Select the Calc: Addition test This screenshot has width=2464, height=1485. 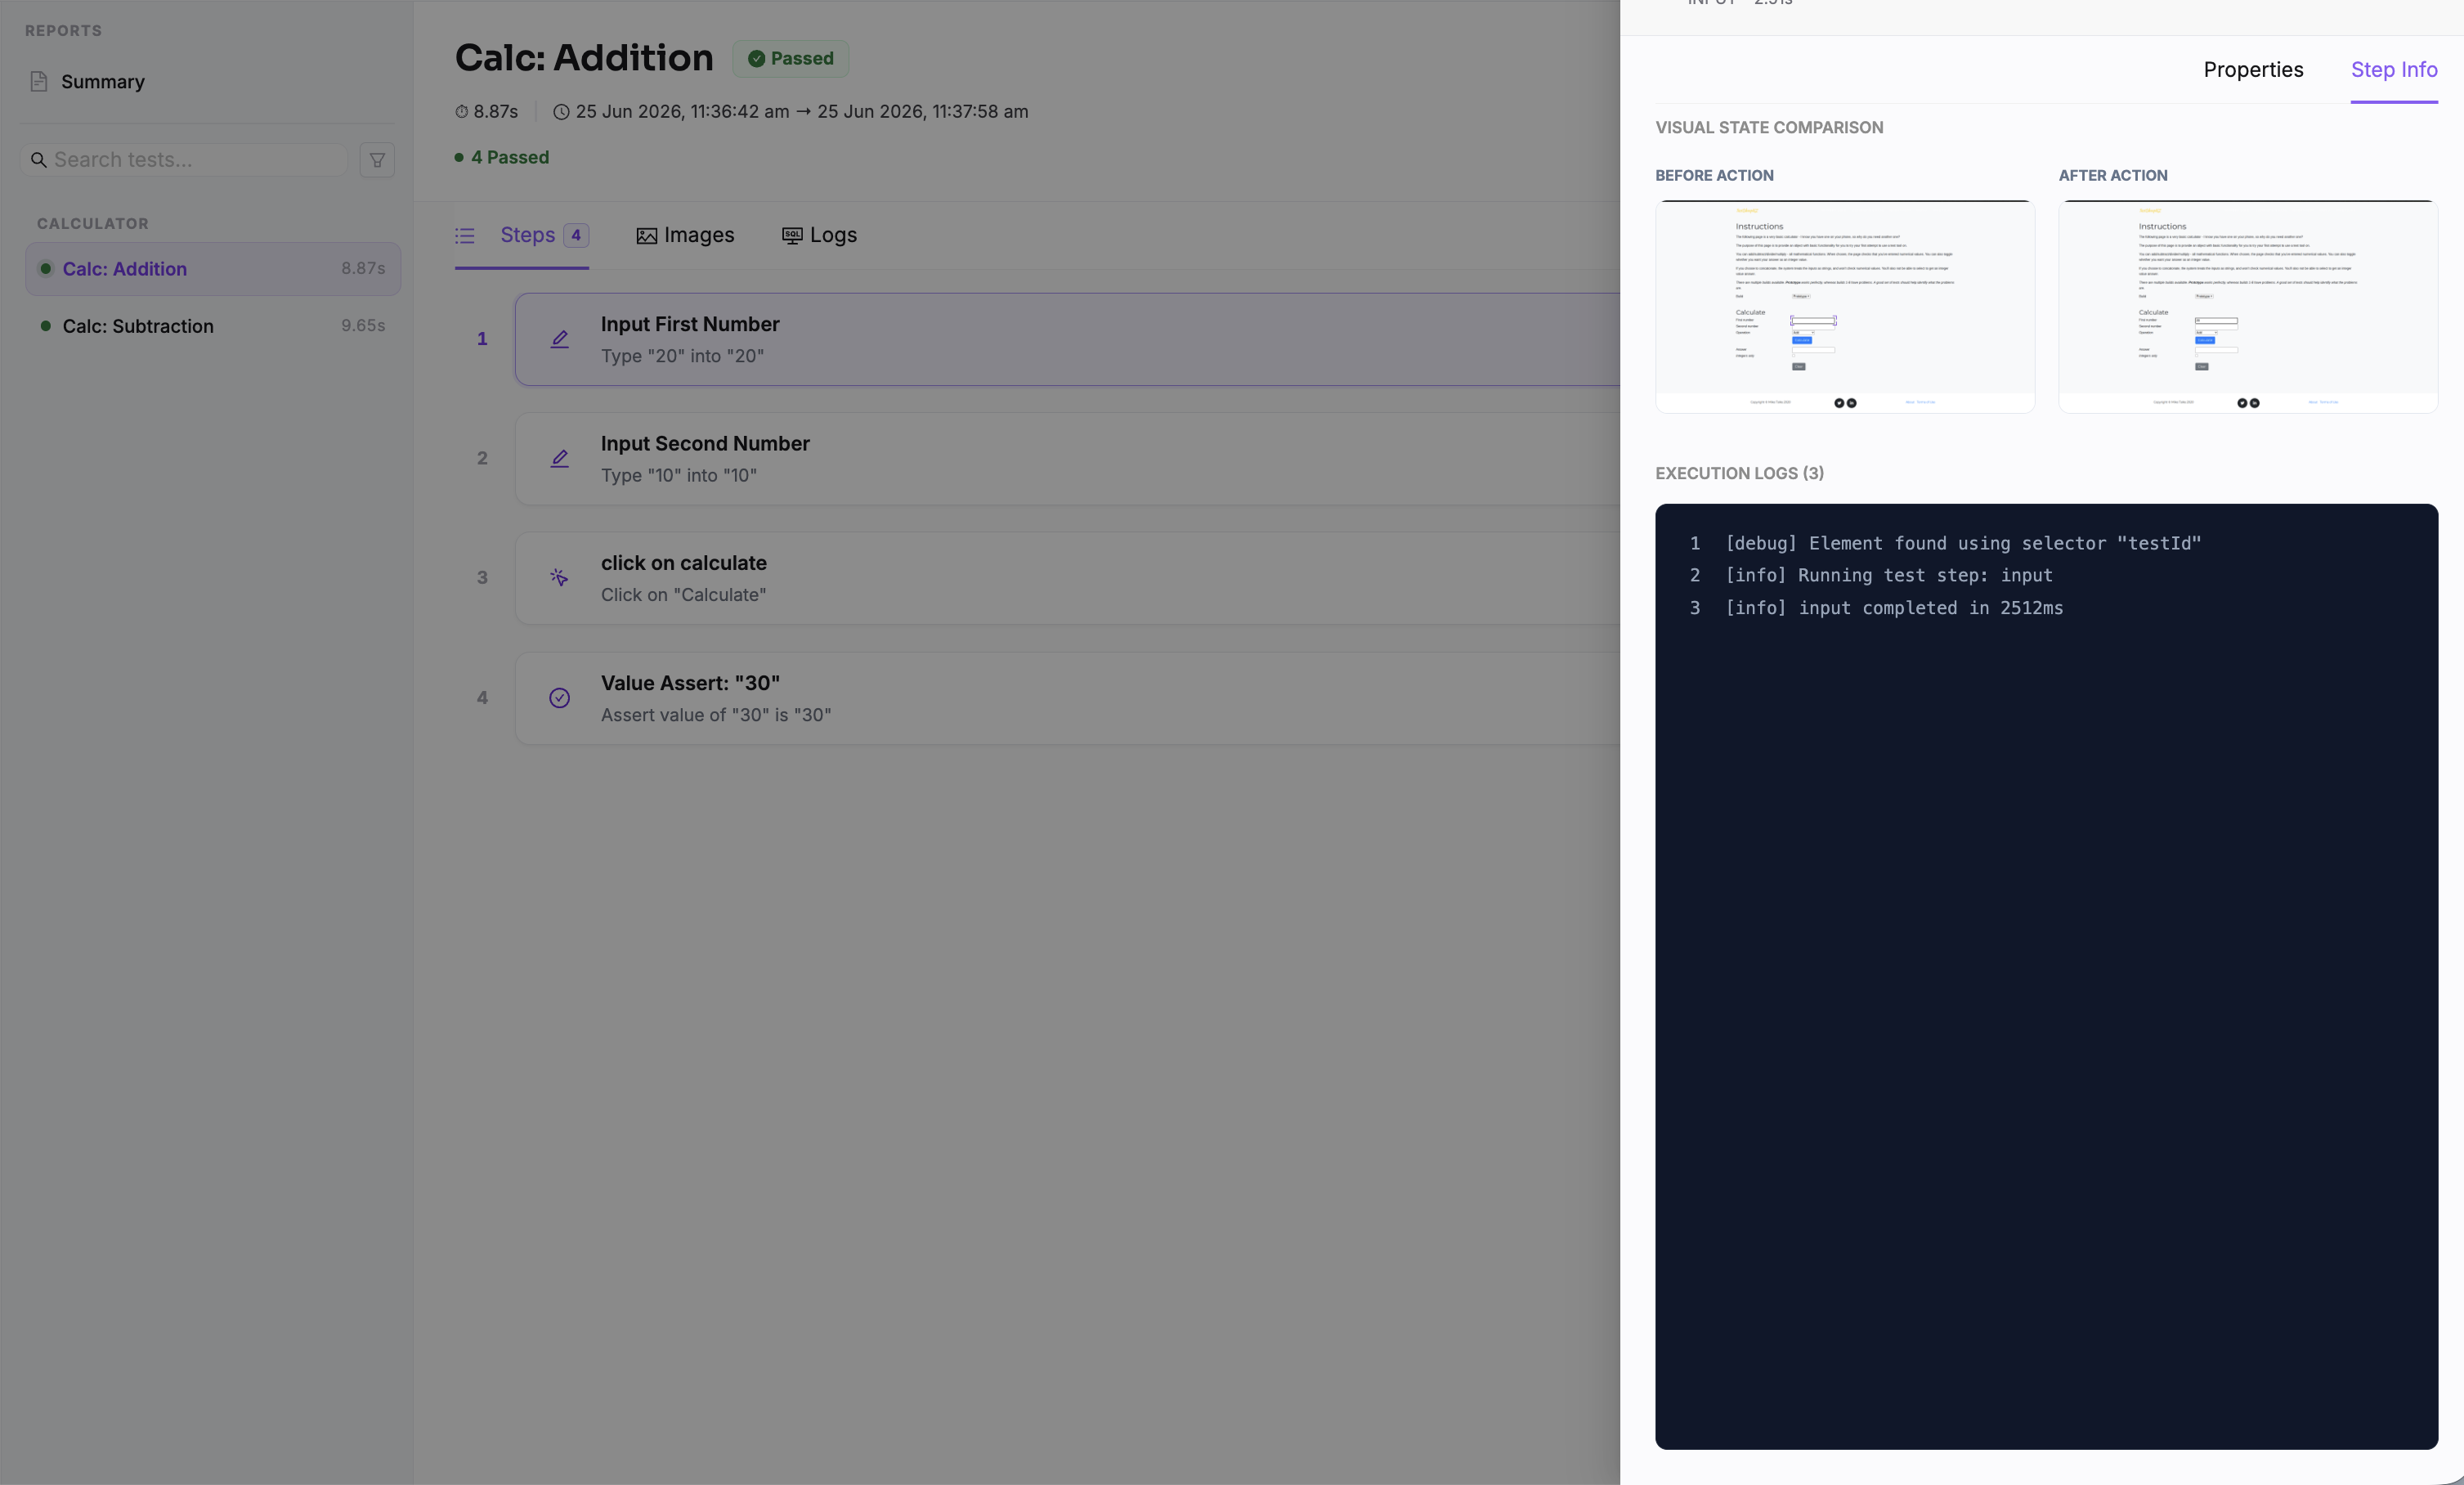point(213,268)
